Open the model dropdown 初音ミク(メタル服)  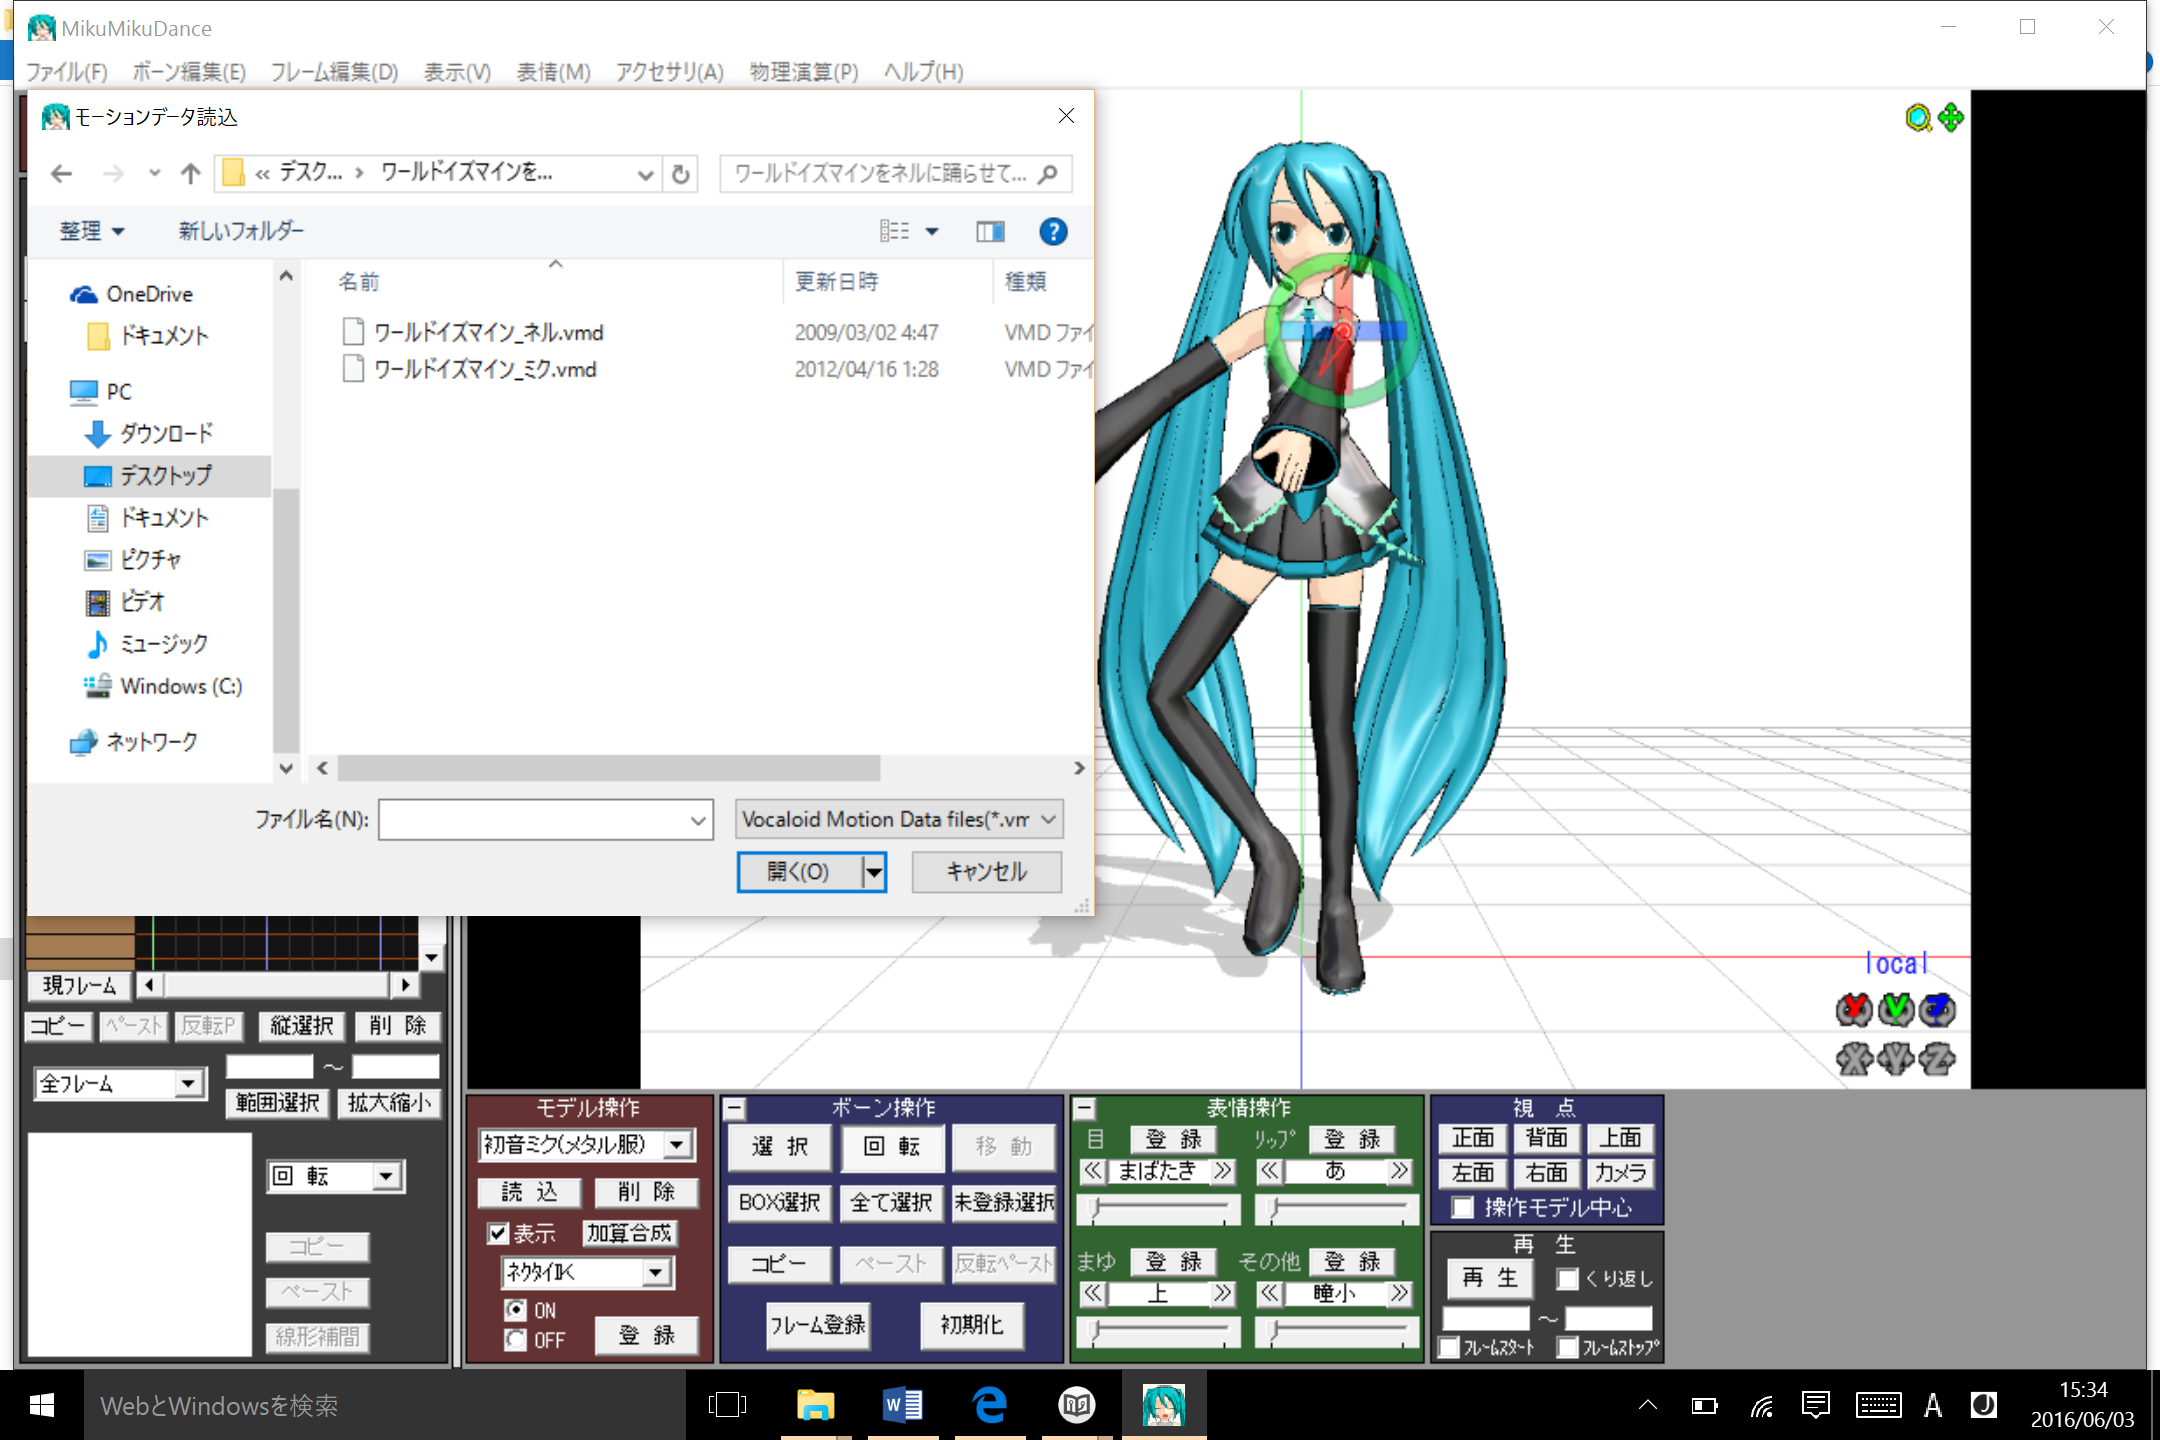(677, 1144)
